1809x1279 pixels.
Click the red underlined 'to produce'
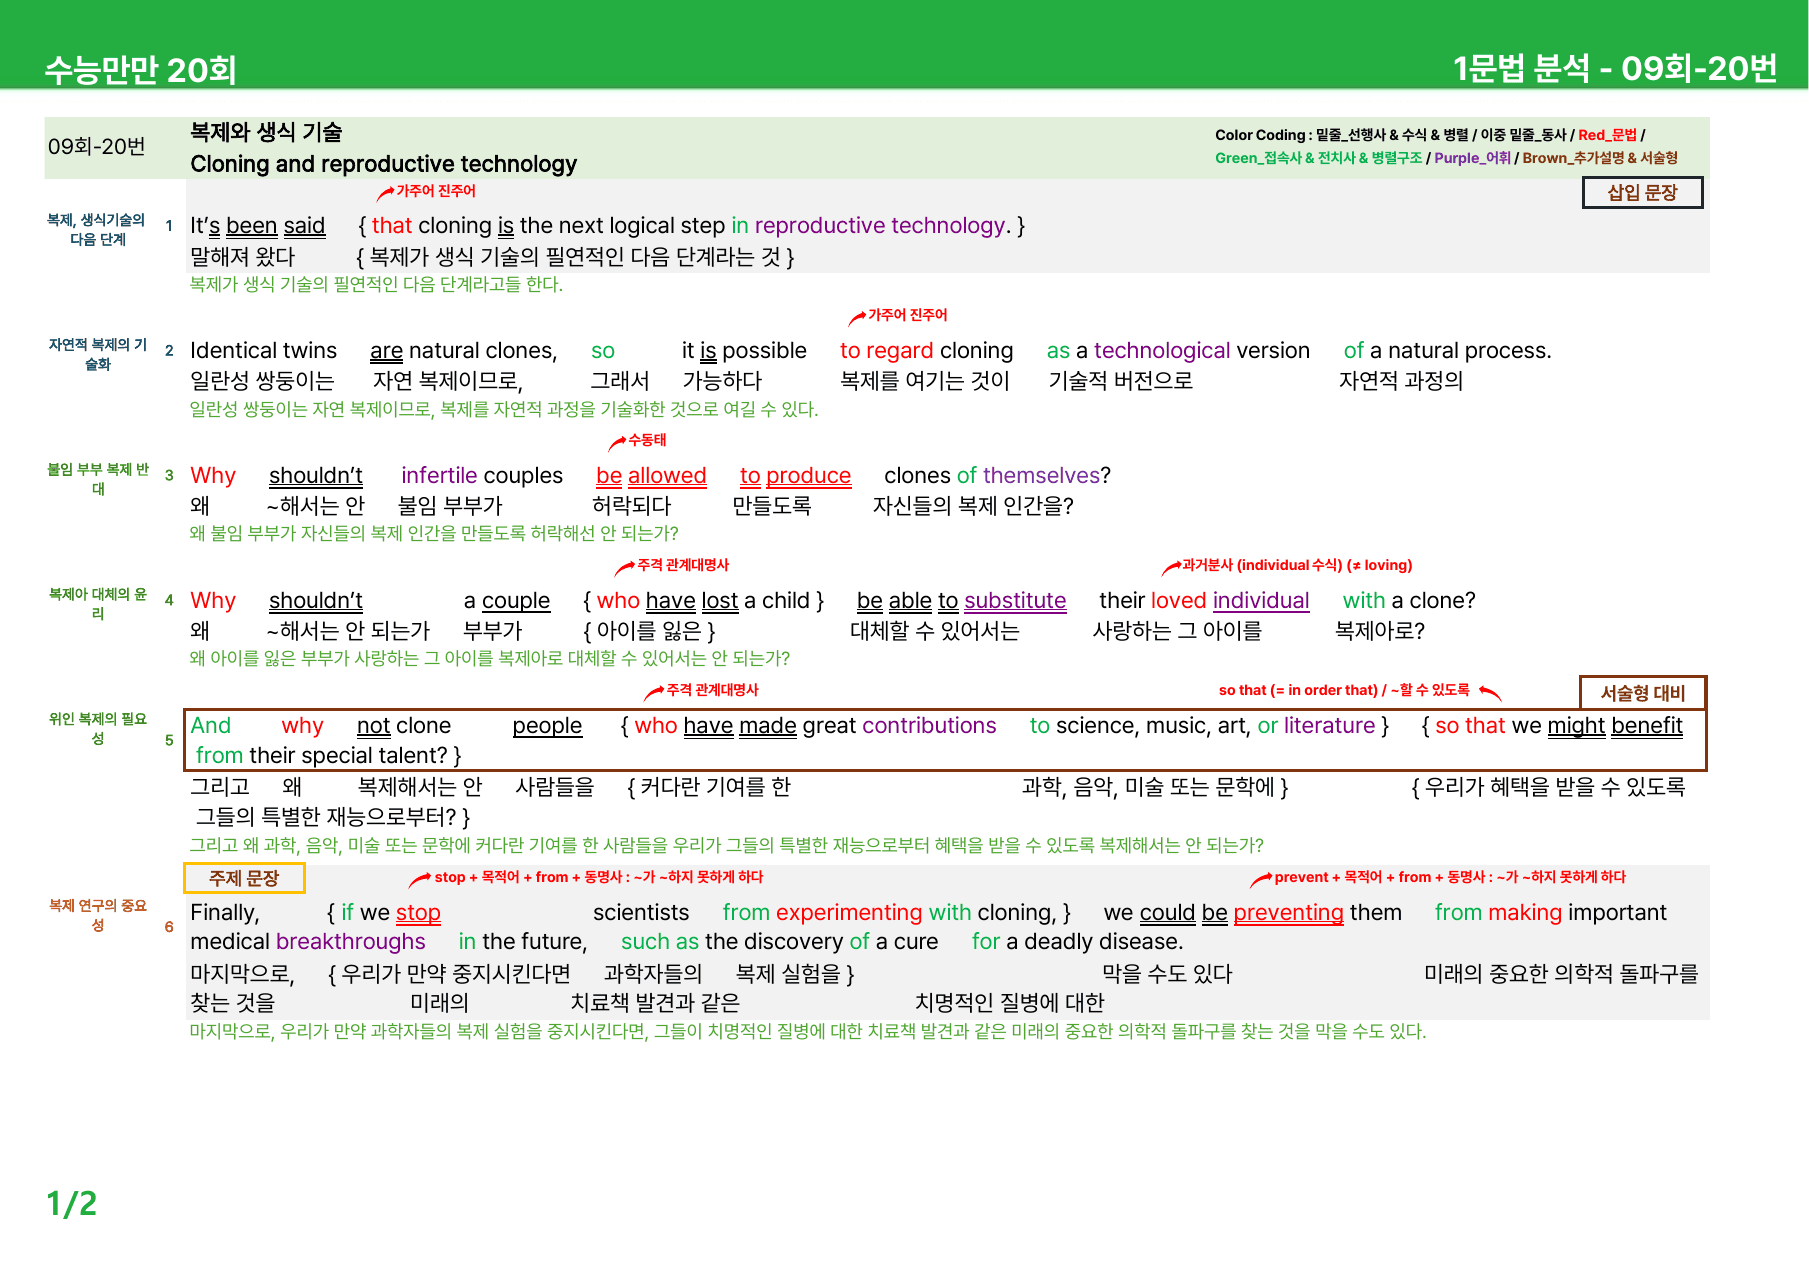(x=795, y=476)
